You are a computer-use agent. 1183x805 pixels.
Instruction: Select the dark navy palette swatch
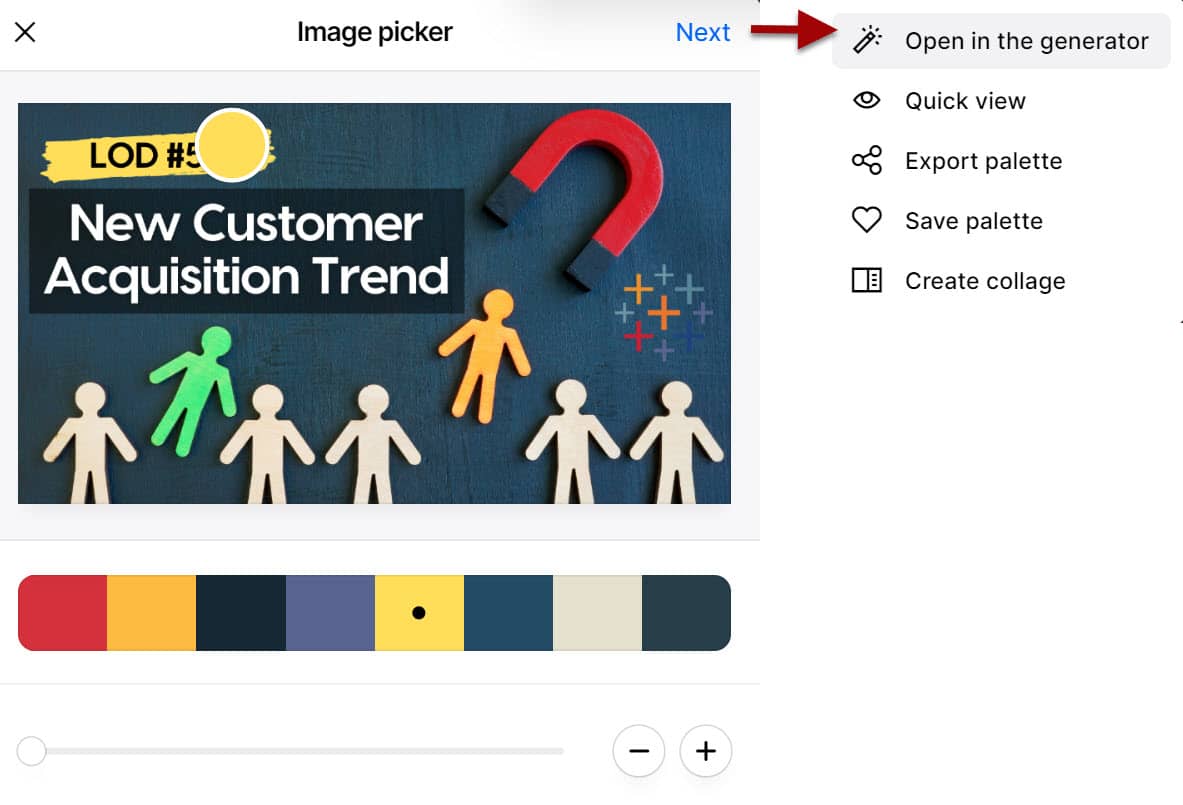click(241, 613)
